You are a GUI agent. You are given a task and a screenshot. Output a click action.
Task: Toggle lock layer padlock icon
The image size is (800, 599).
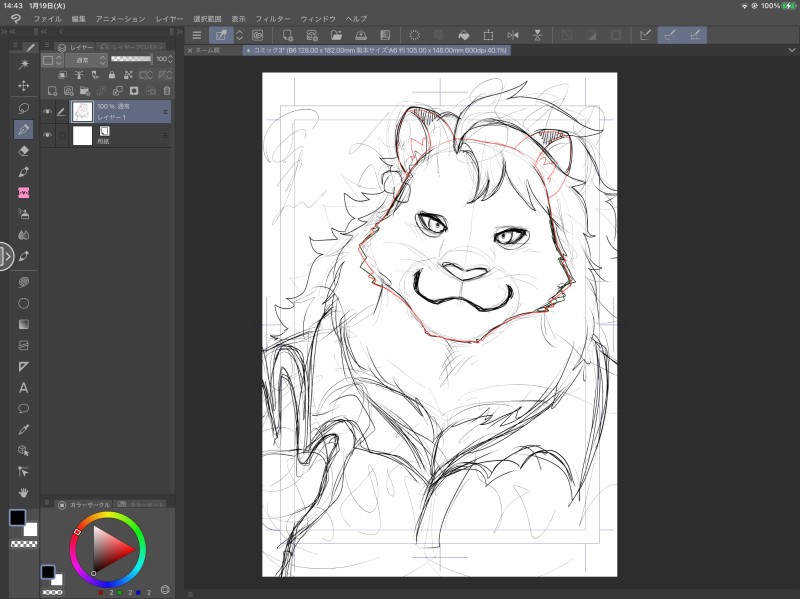pos(112,75)
